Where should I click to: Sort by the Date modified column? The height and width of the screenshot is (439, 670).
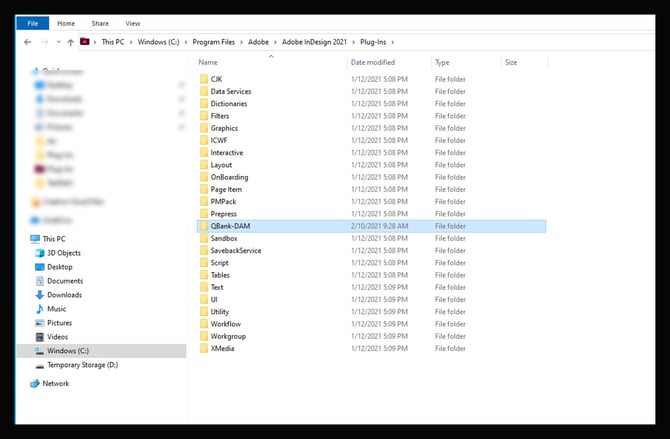(374, 62)
